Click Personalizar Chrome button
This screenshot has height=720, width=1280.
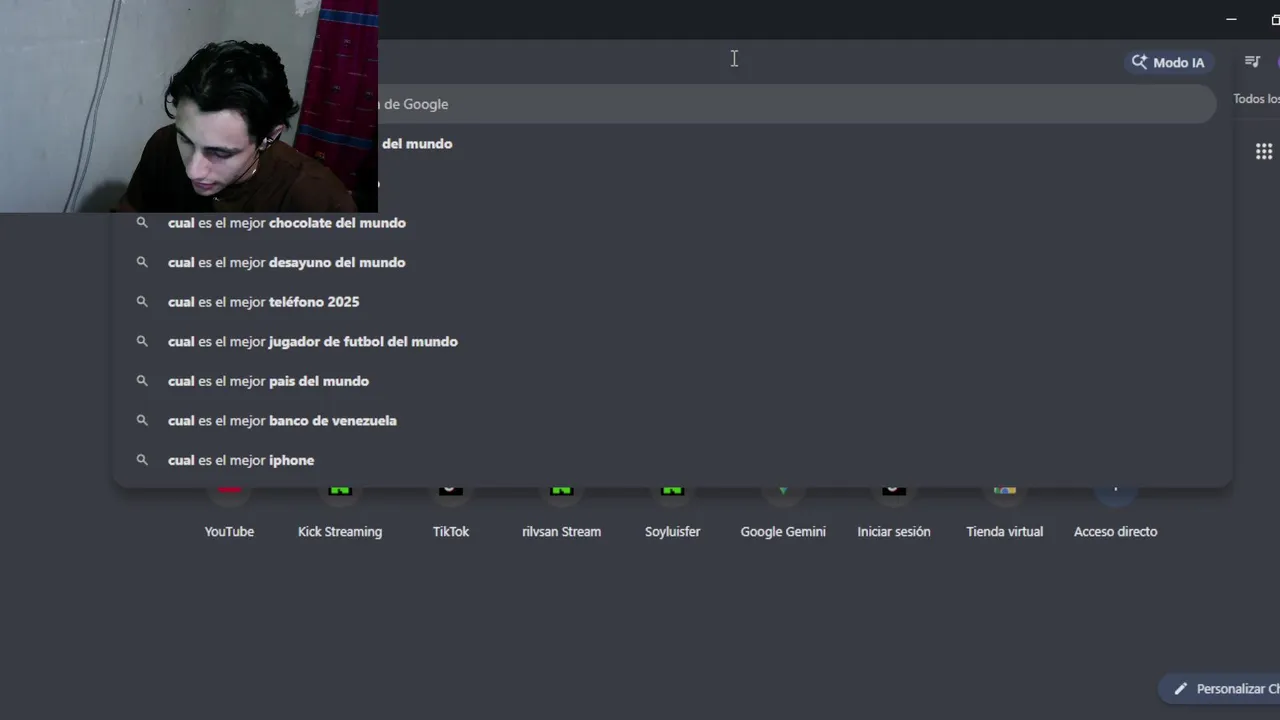pos(1220,689)
